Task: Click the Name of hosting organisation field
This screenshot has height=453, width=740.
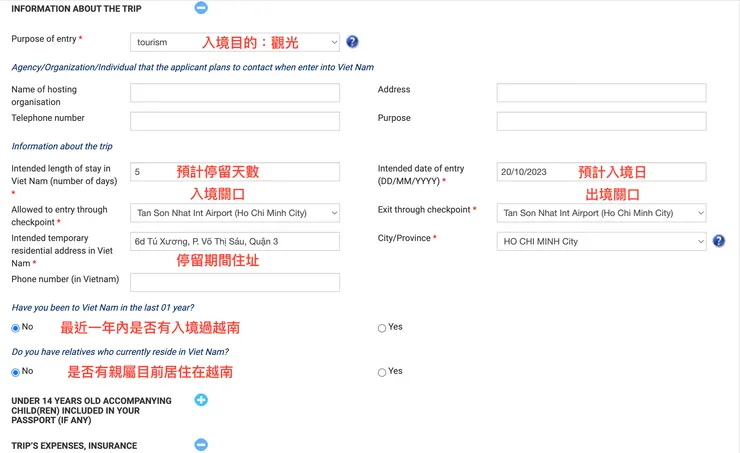Action: [x=235, y=93]
